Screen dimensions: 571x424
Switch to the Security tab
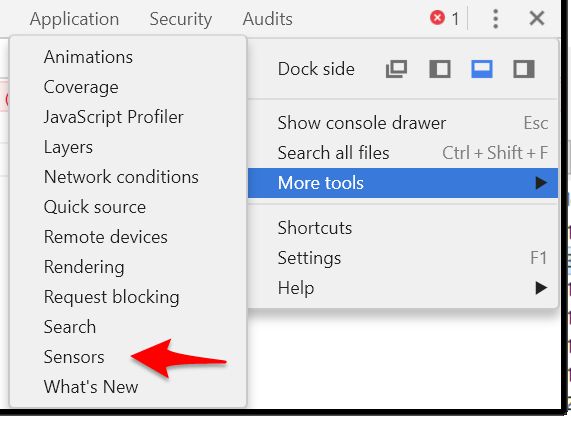click(x=181, y=19)
